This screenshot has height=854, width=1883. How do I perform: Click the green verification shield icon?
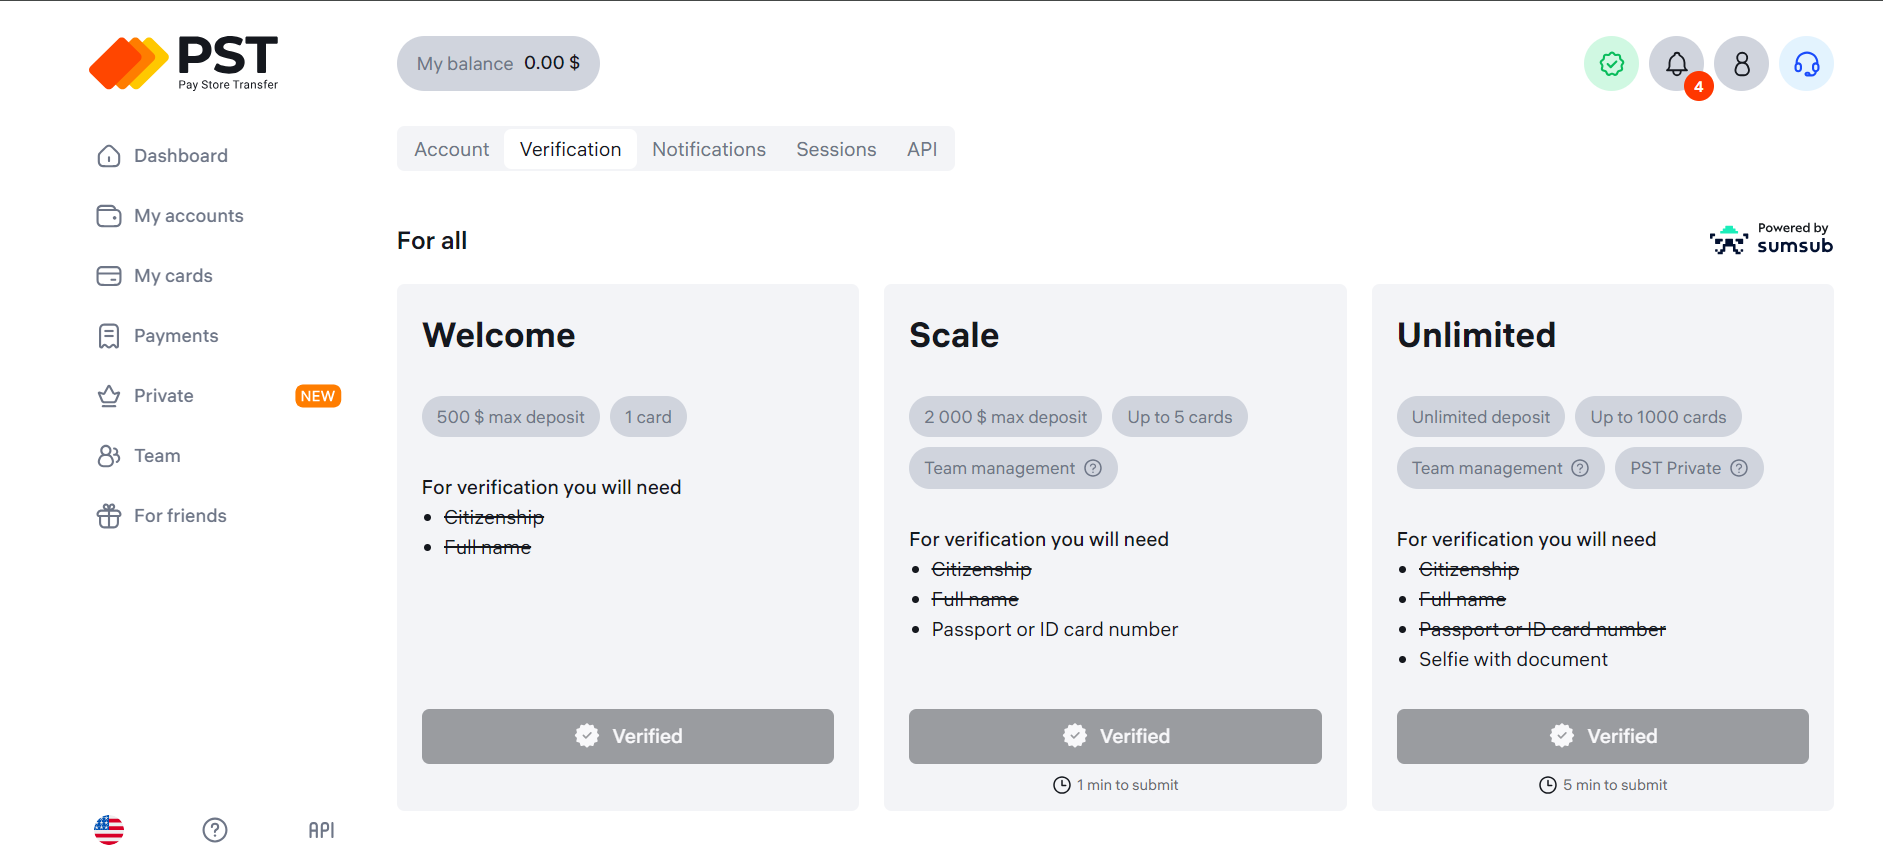click(x=1611, y=64)
